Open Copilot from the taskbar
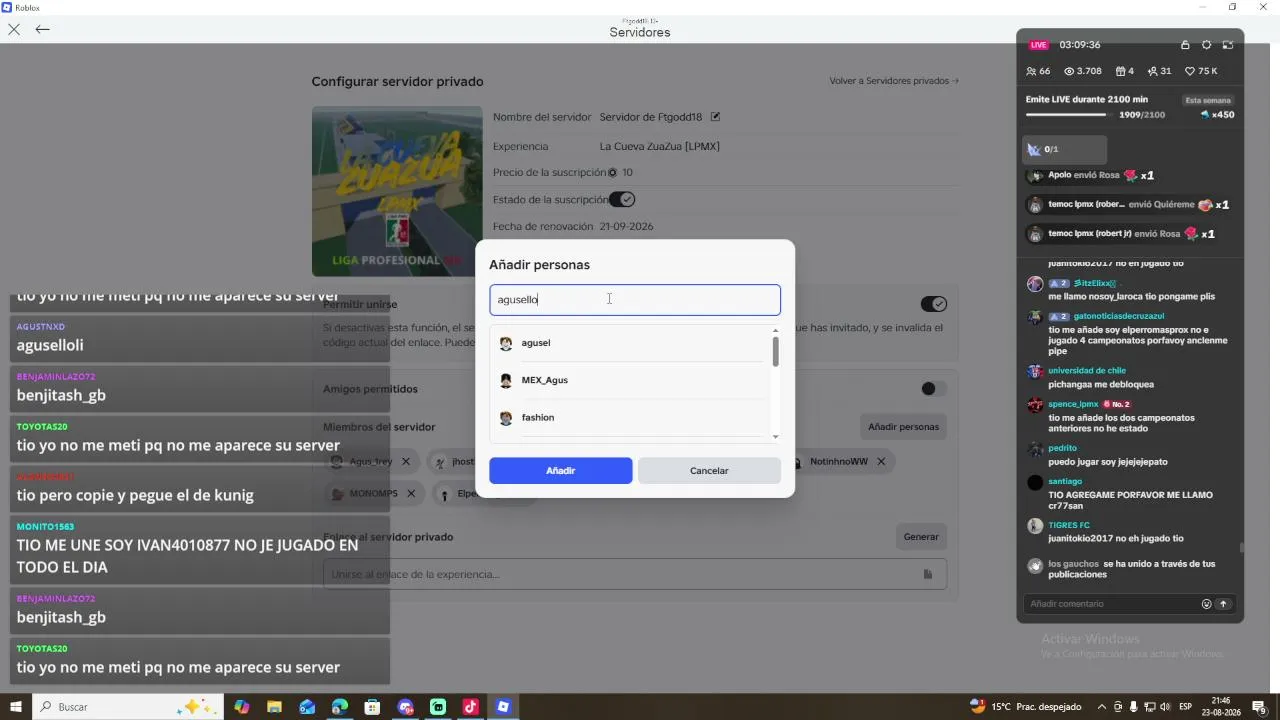1280x720 pixels. (x=242, y=707)
